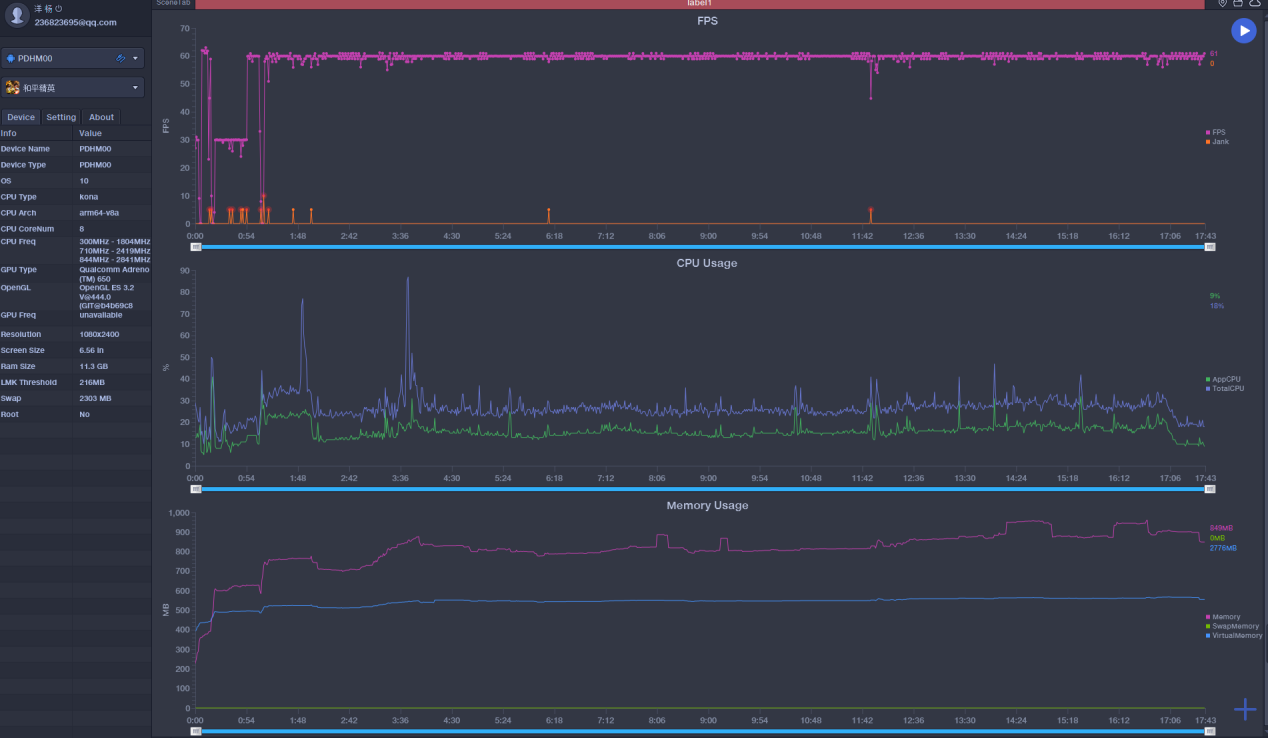Click the user avatar picture
This screenshot has width=1268, height=738.
[x=17, y=14]
